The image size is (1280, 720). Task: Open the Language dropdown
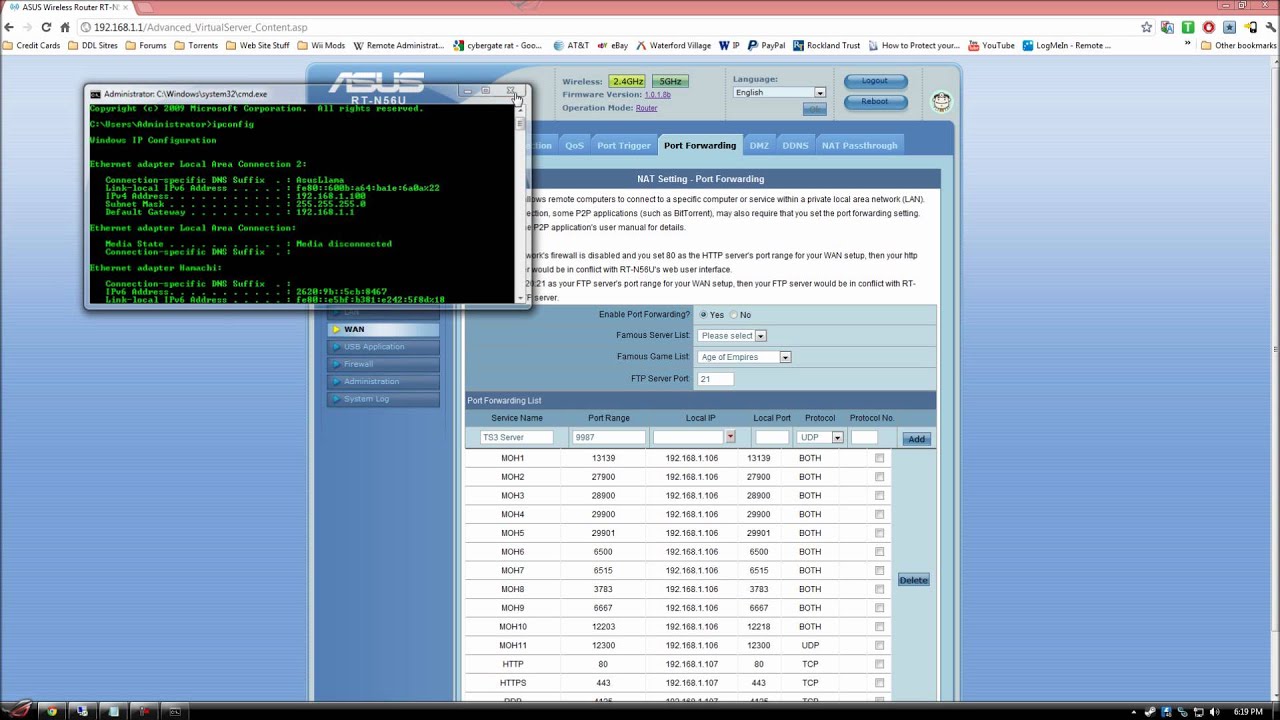779,92
